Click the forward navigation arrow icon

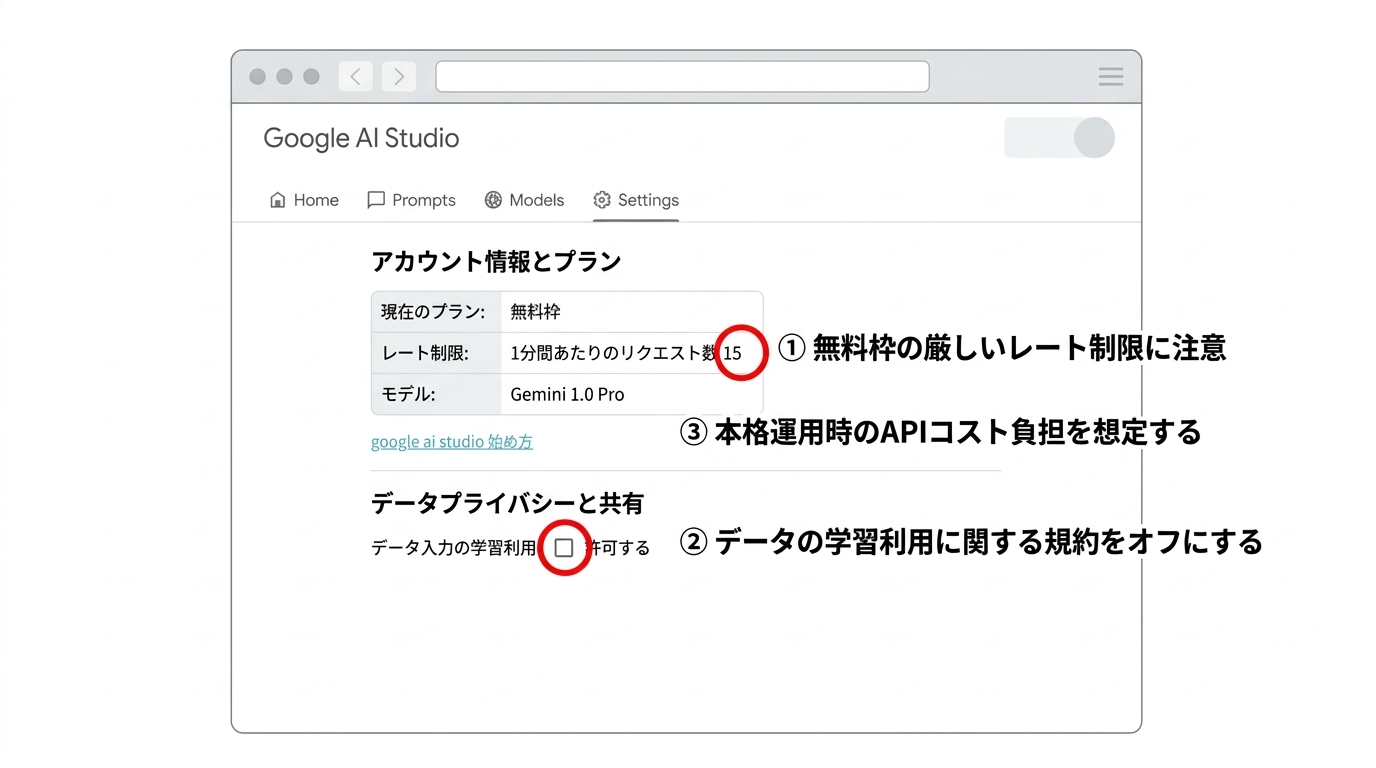click(x=398, y=76)
